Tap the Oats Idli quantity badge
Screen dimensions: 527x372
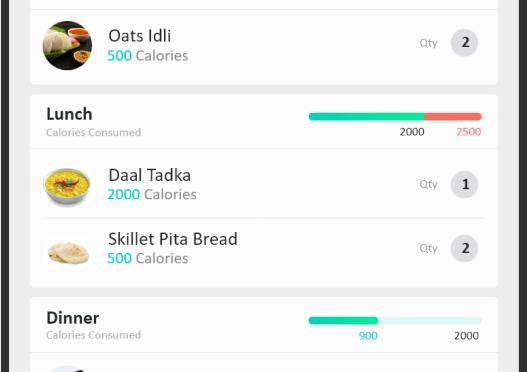click(464, 43)
